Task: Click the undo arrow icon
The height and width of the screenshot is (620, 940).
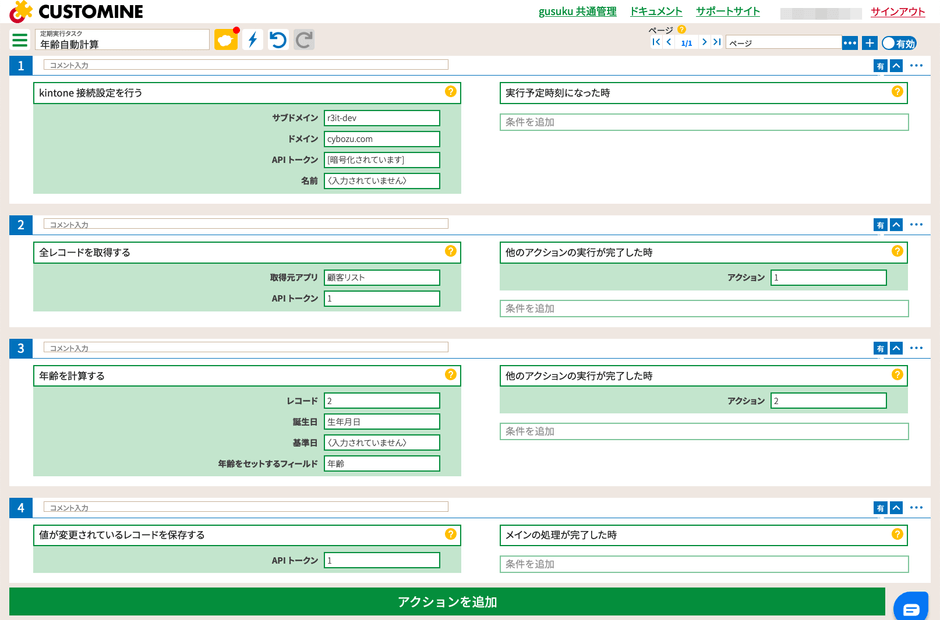Action: [277, 39]
